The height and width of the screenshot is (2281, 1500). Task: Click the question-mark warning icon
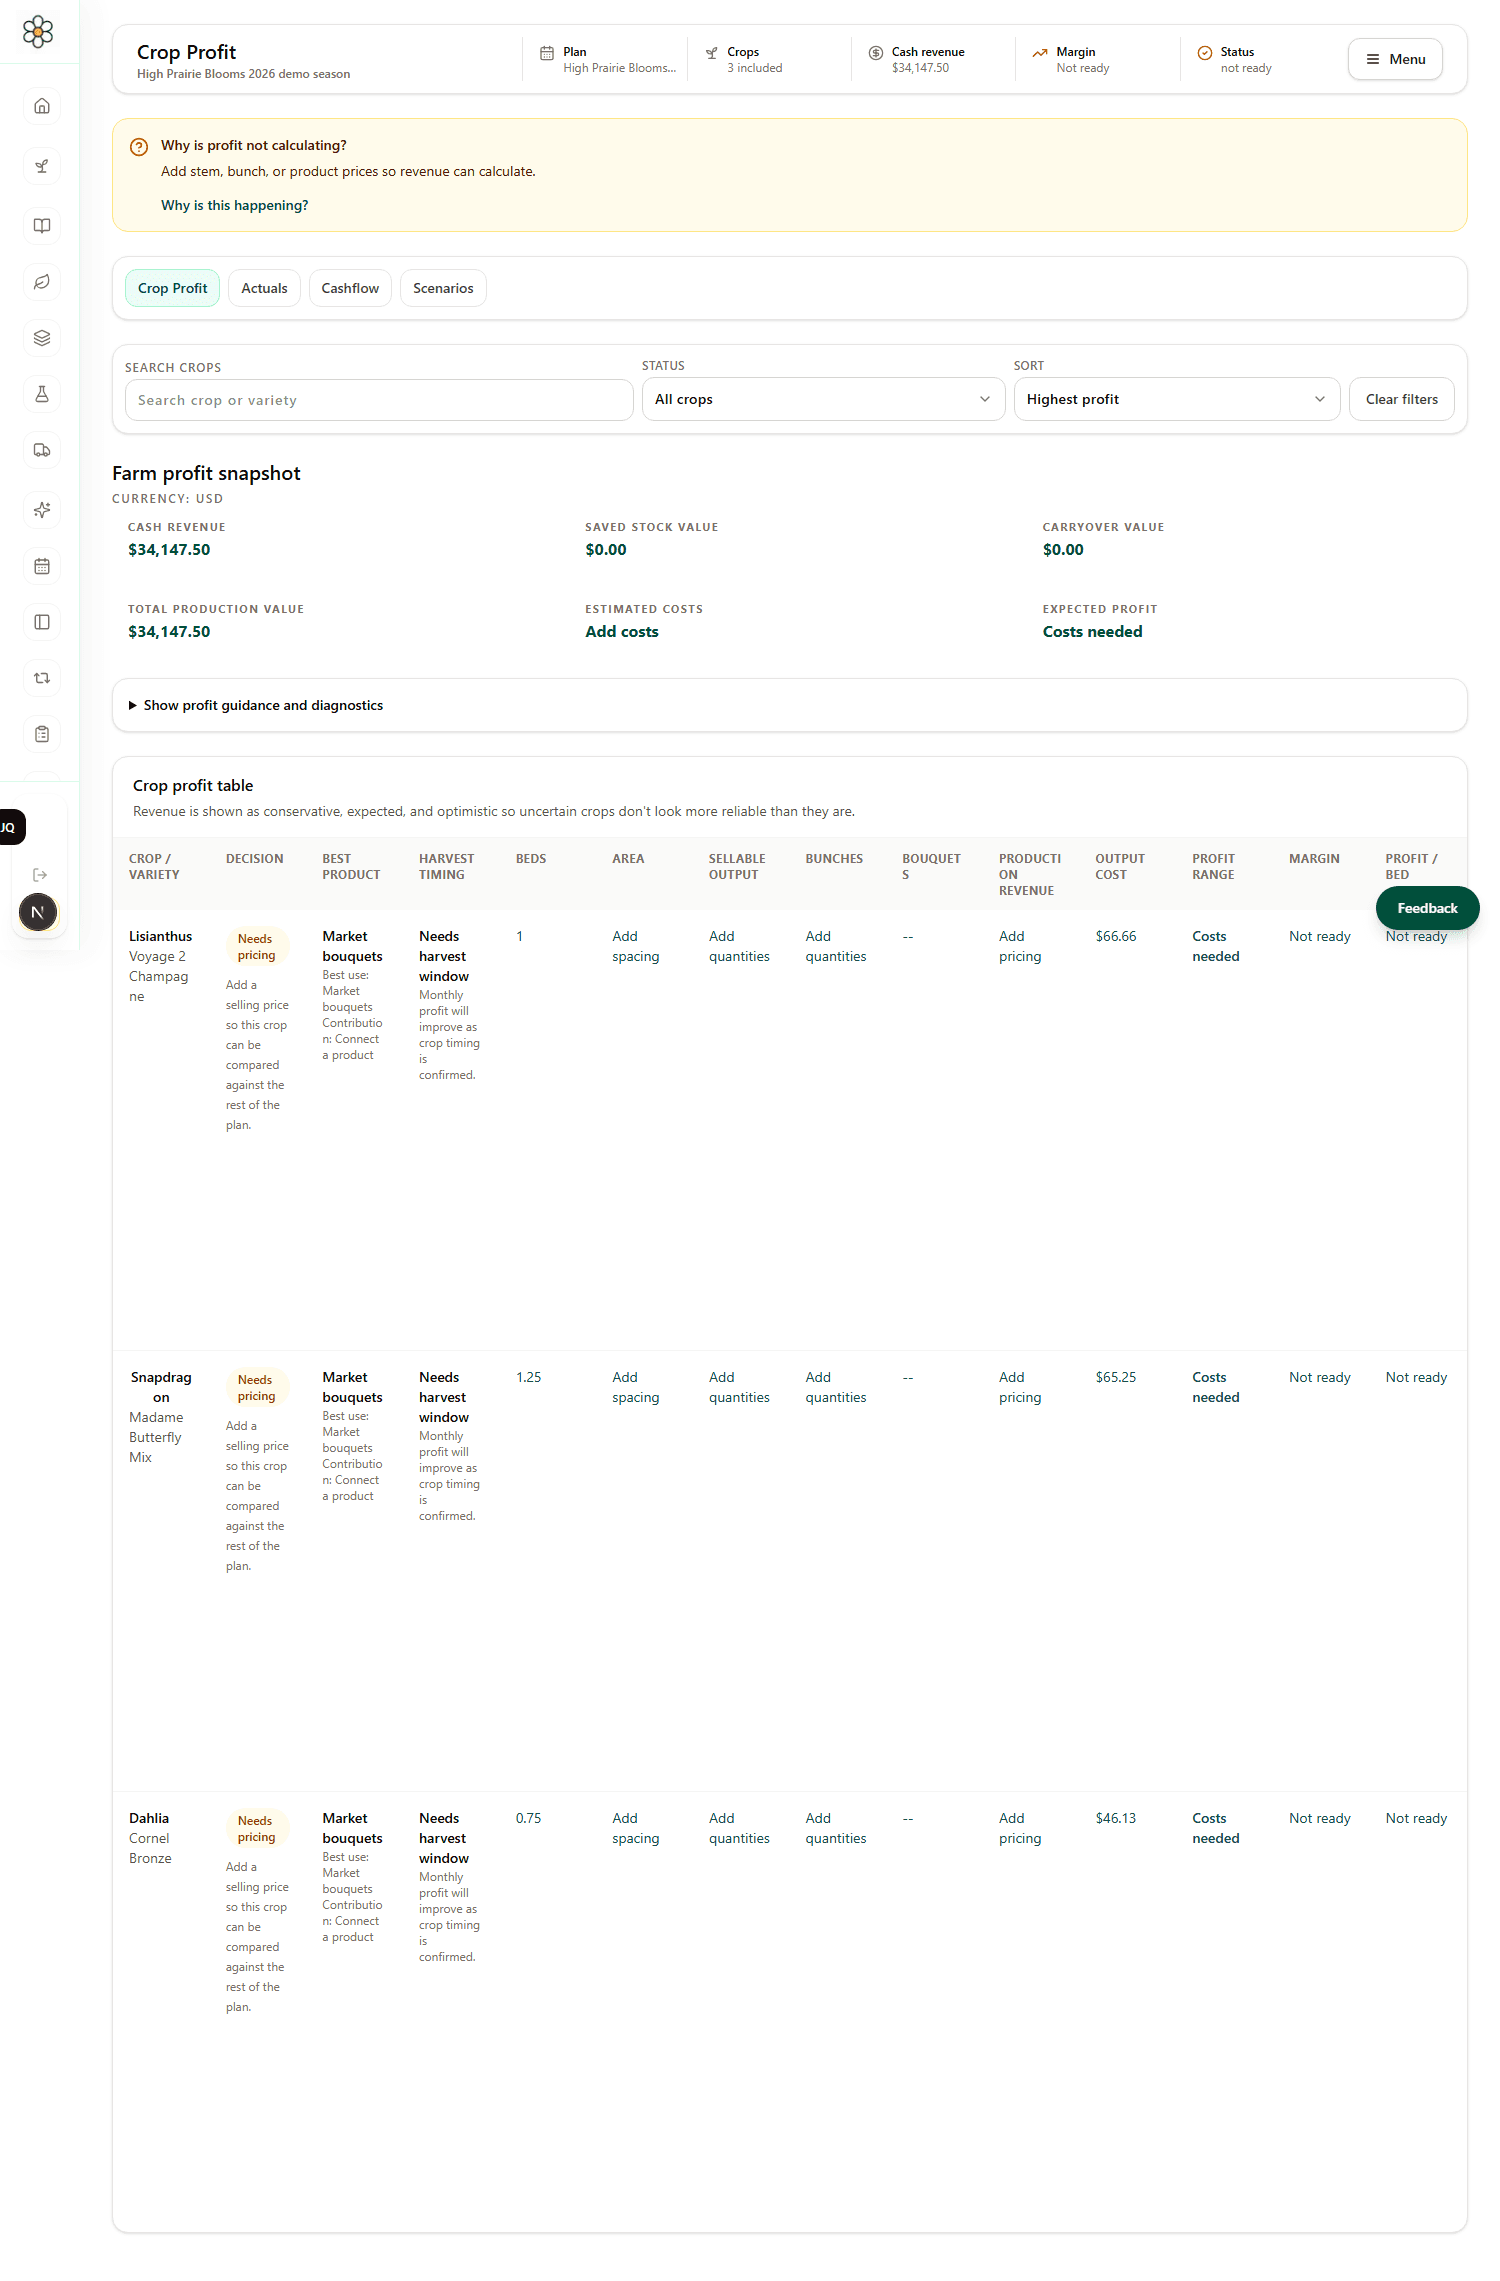(139, 147)
